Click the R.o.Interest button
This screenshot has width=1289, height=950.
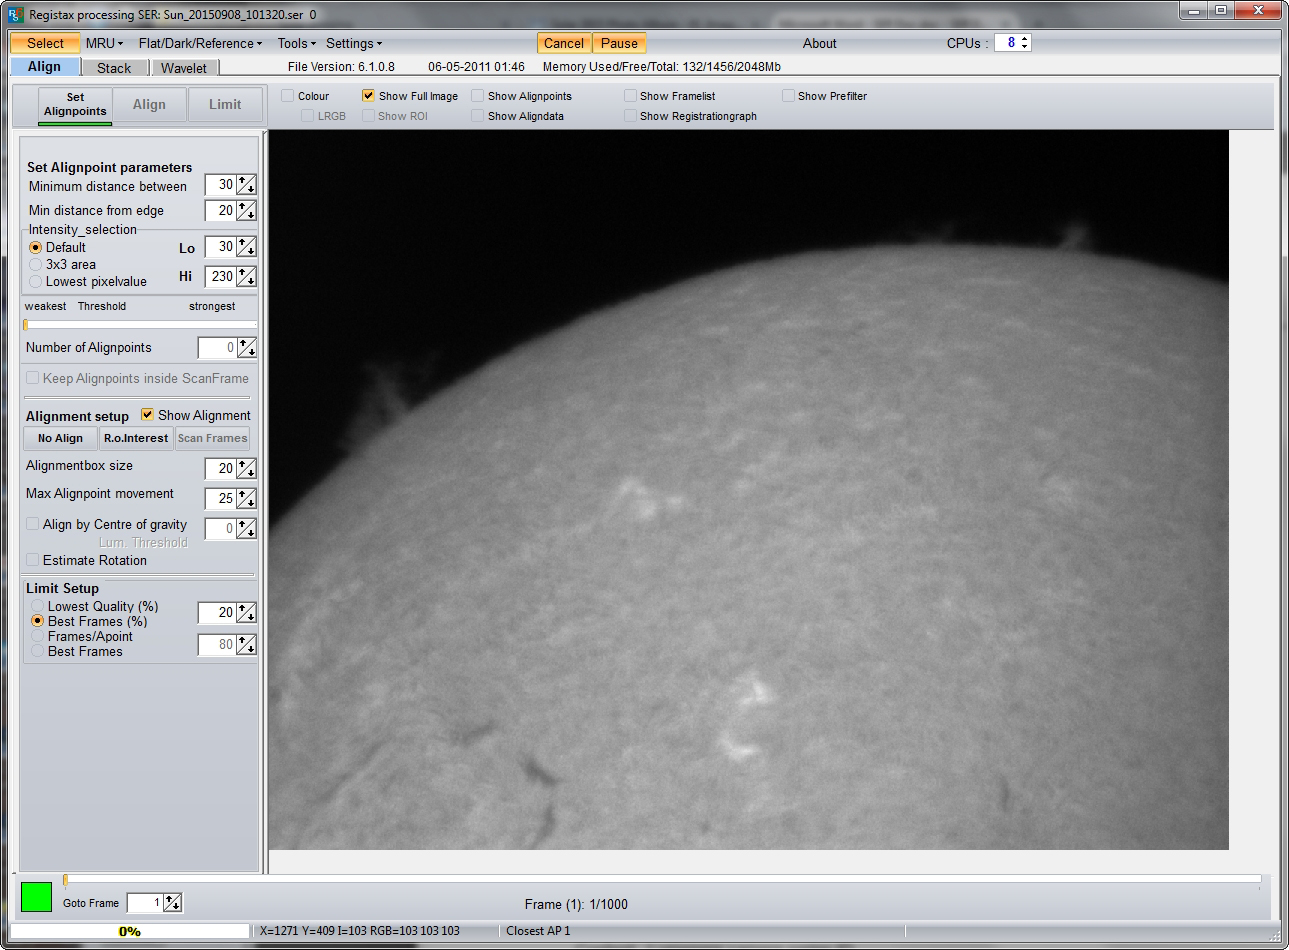pos(136,438)
